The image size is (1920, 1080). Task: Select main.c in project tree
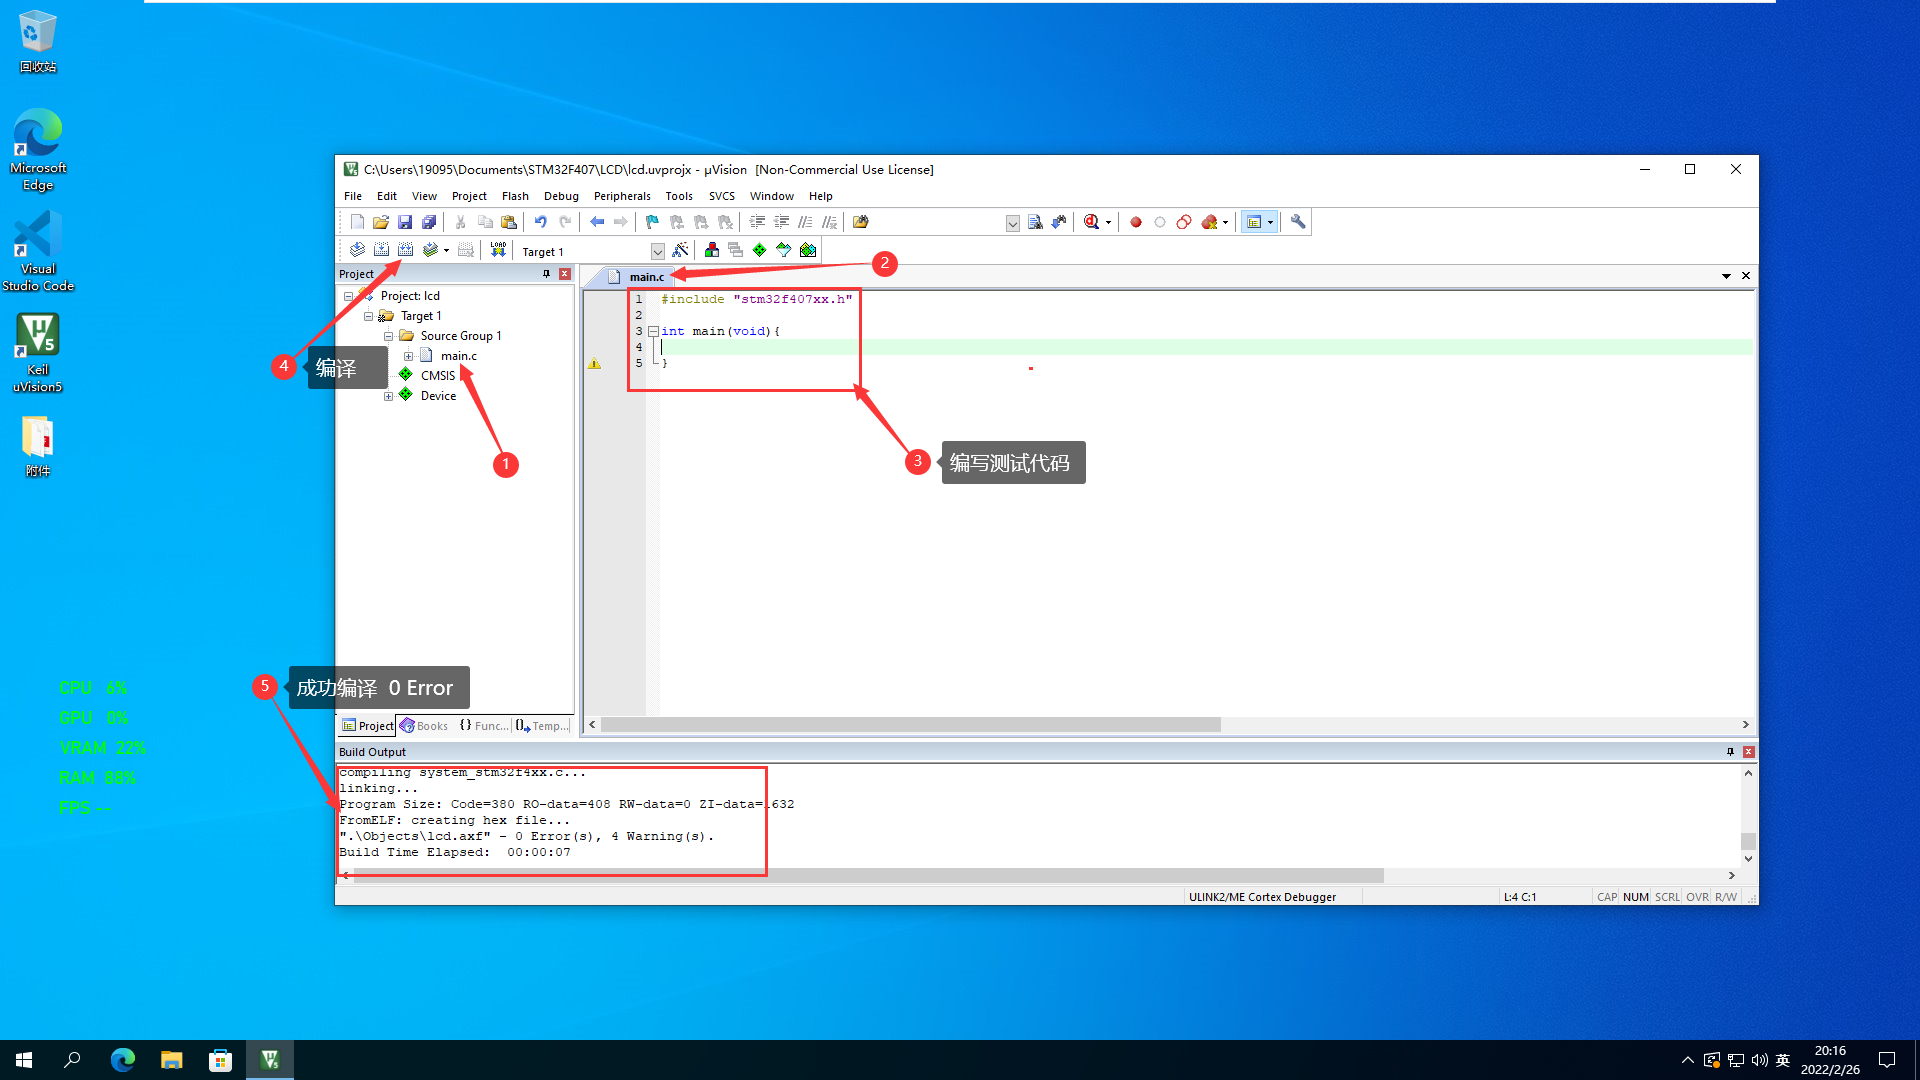coord(458,356)
